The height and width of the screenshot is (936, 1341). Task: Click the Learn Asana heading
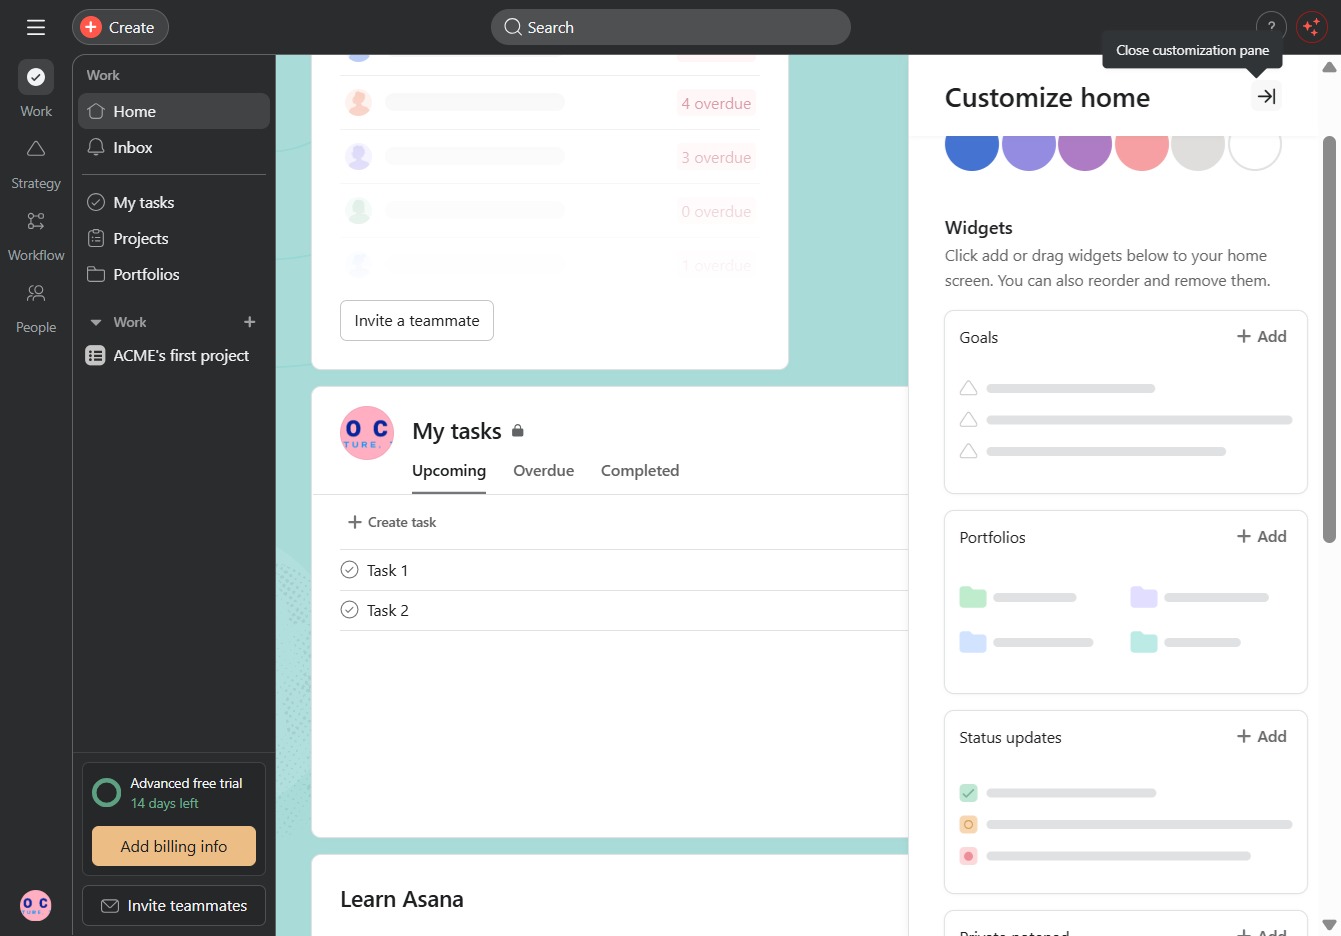[402, 899]
